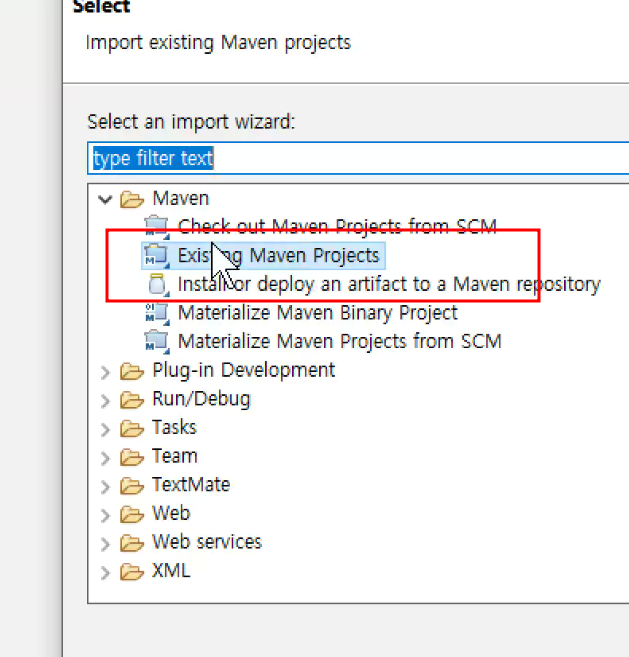Image resolution: width=629 pixels, height=657 pixels.
Task: Click the Install or deploy artifact jar icon
Action: [x=158, y=284]
